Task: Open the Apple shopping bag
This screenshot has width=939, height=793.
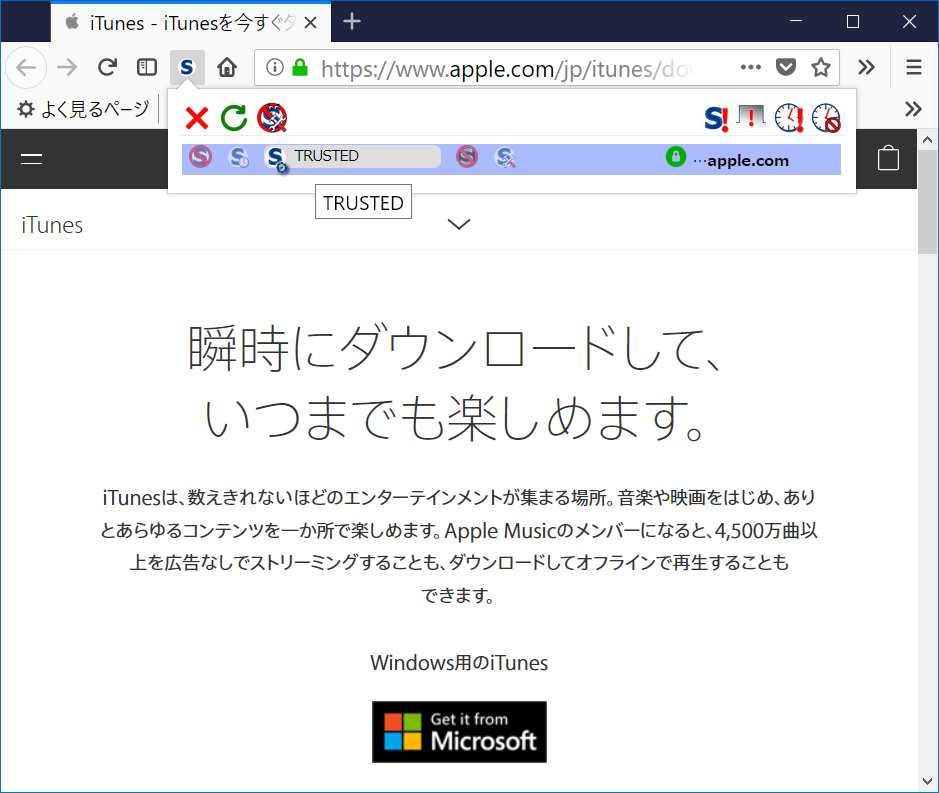Action: [x=888, y=158]
